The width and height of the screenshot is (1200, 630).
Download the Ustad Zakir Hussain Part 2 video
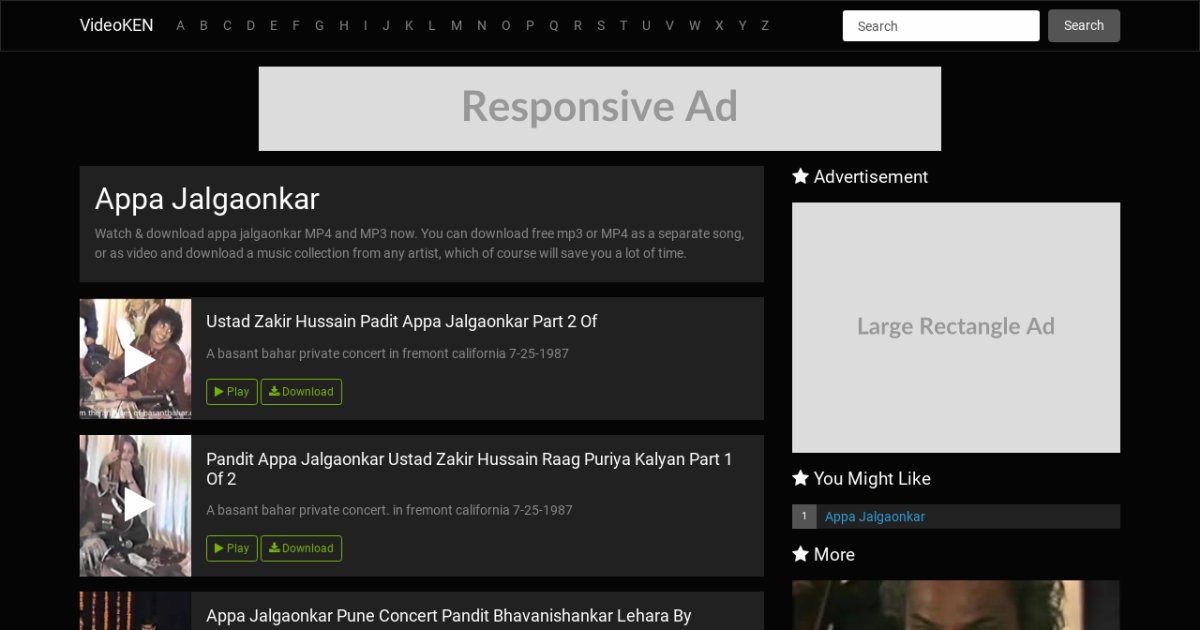pos(301,392)
